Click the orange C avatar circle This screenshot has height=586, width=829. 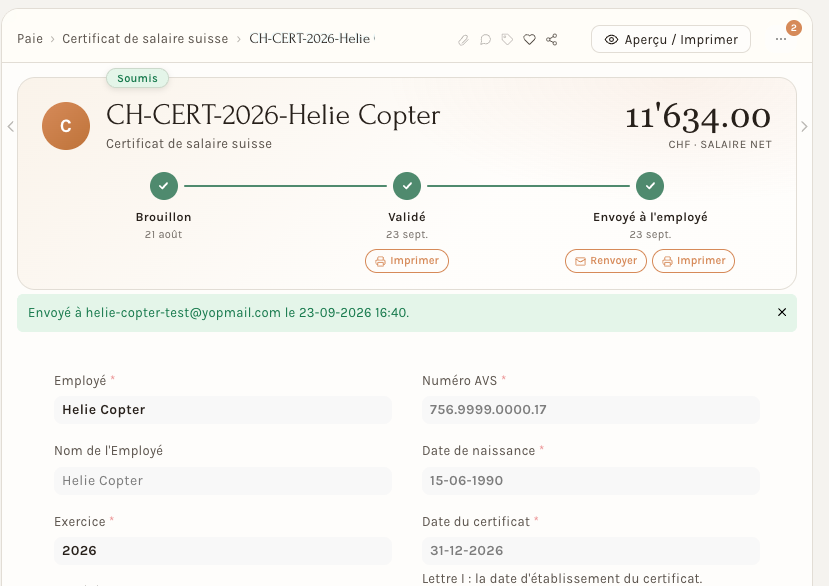point(66,126)
